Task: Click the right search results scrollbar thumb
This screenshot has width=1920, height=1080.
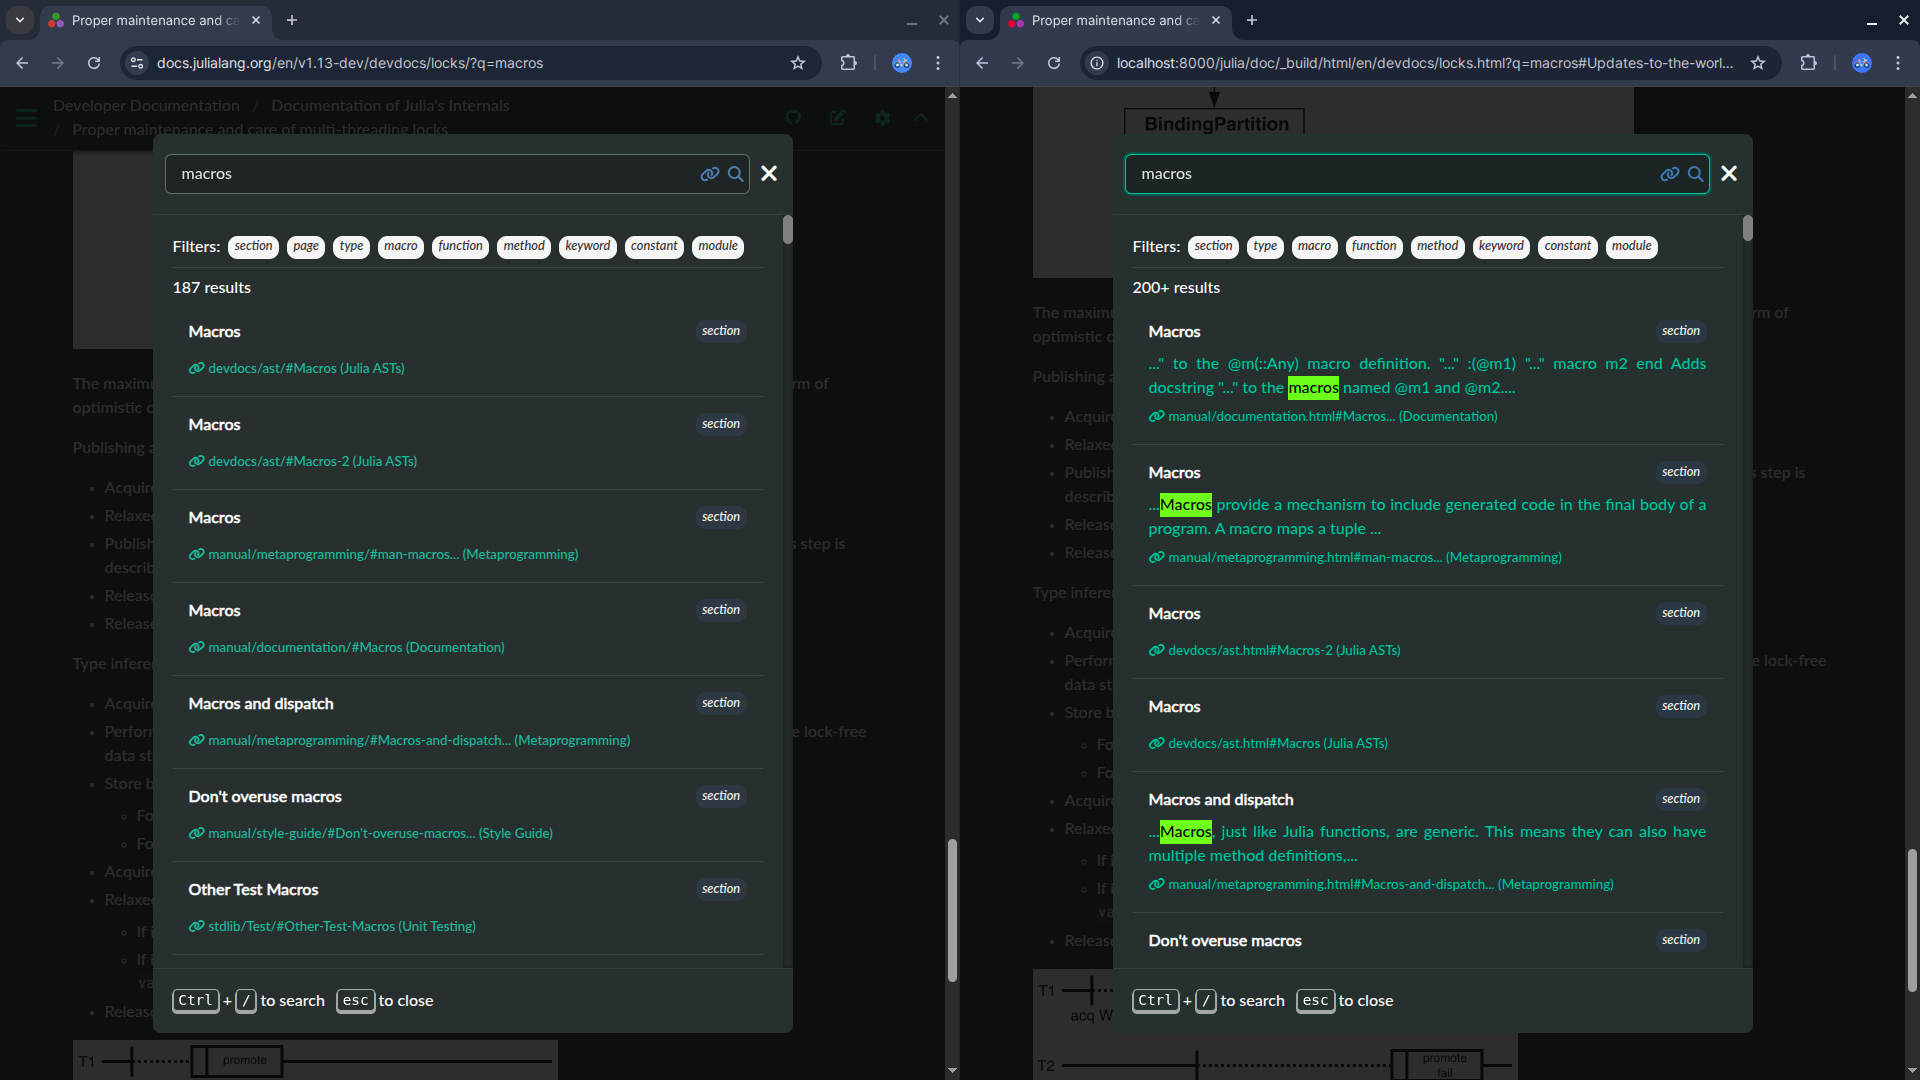Action: 1747,229
